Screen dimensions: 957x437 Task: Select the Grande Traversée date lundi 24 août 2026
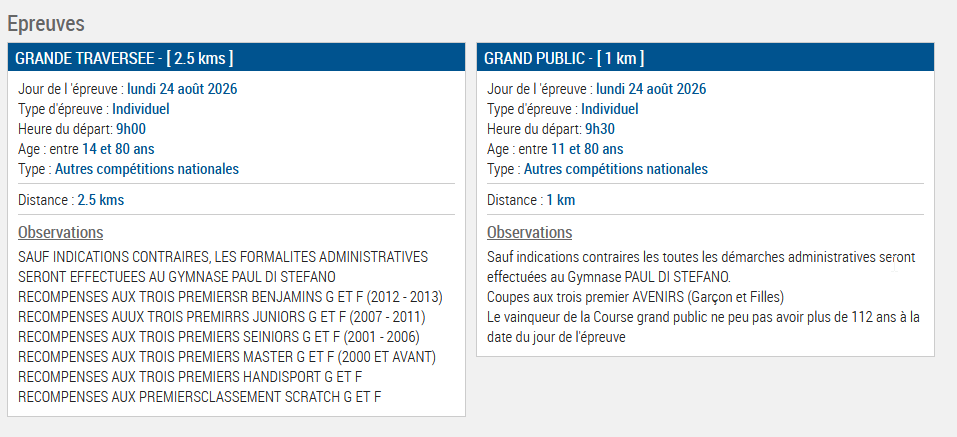(182, 89)
